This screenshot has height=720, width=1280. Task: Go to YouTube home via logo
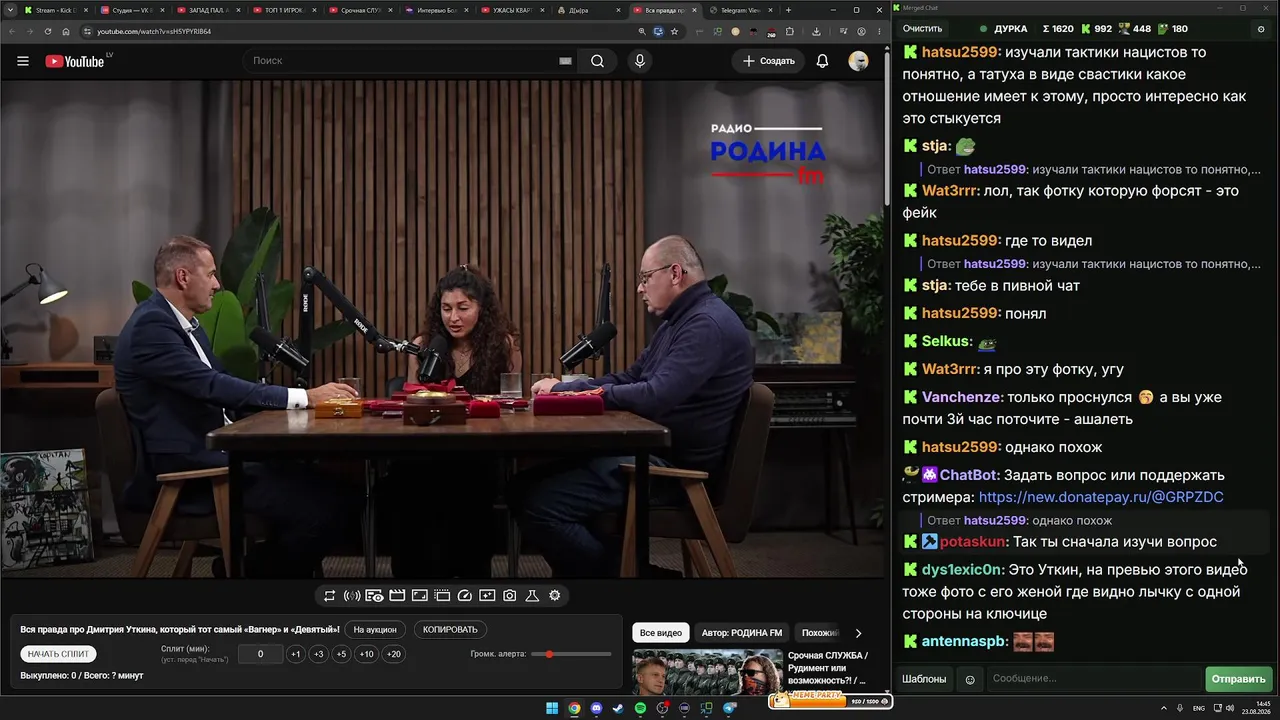(76, 61)
